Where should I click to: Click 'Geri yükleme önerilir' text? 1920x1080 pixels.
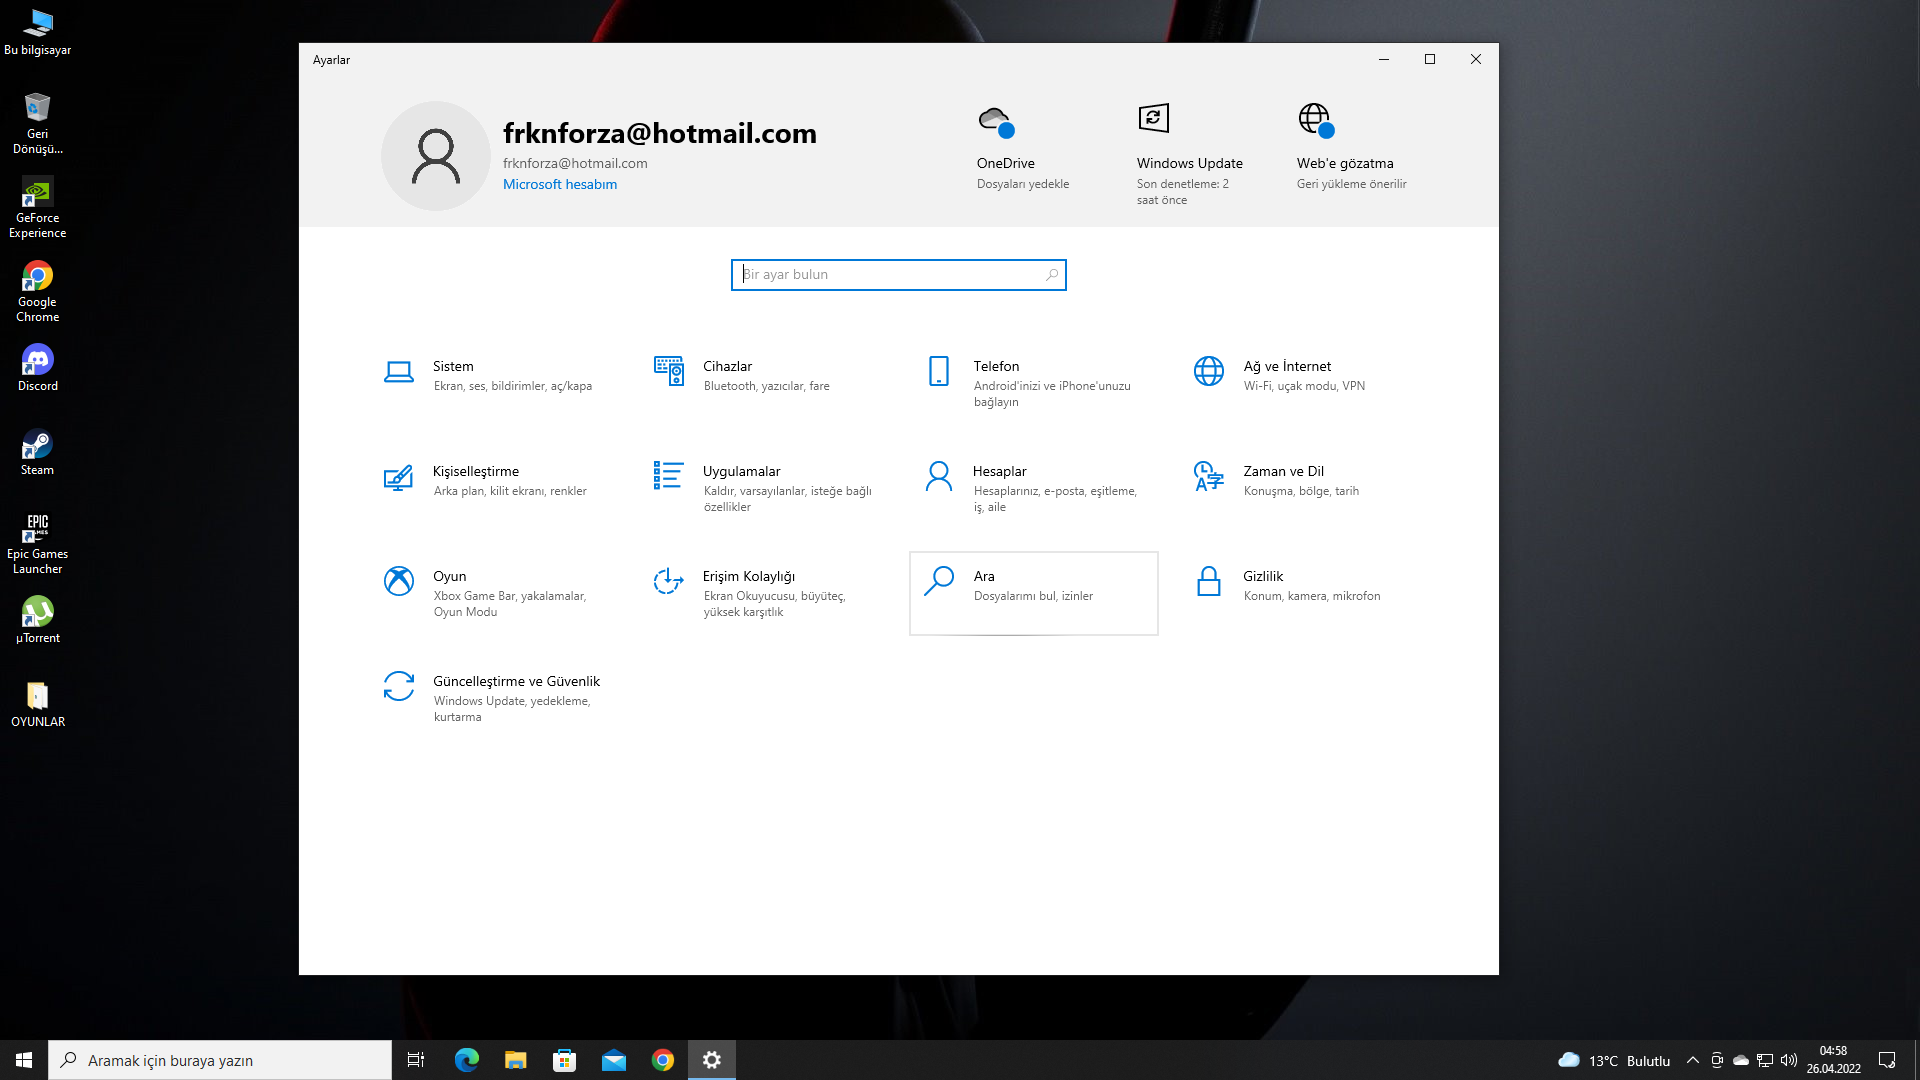click(1352, 184)
